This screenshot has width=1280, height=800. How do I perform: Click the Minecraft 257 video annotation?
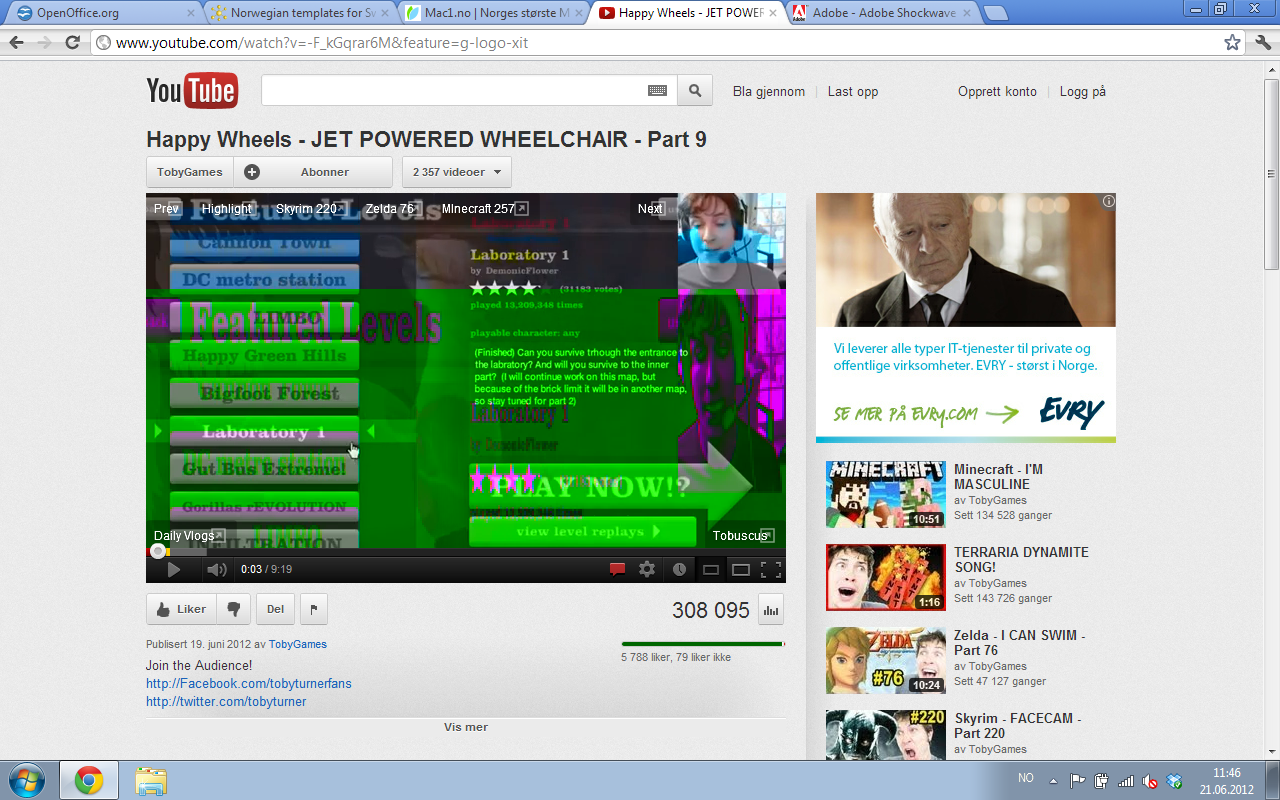click(x=484, y=209)
